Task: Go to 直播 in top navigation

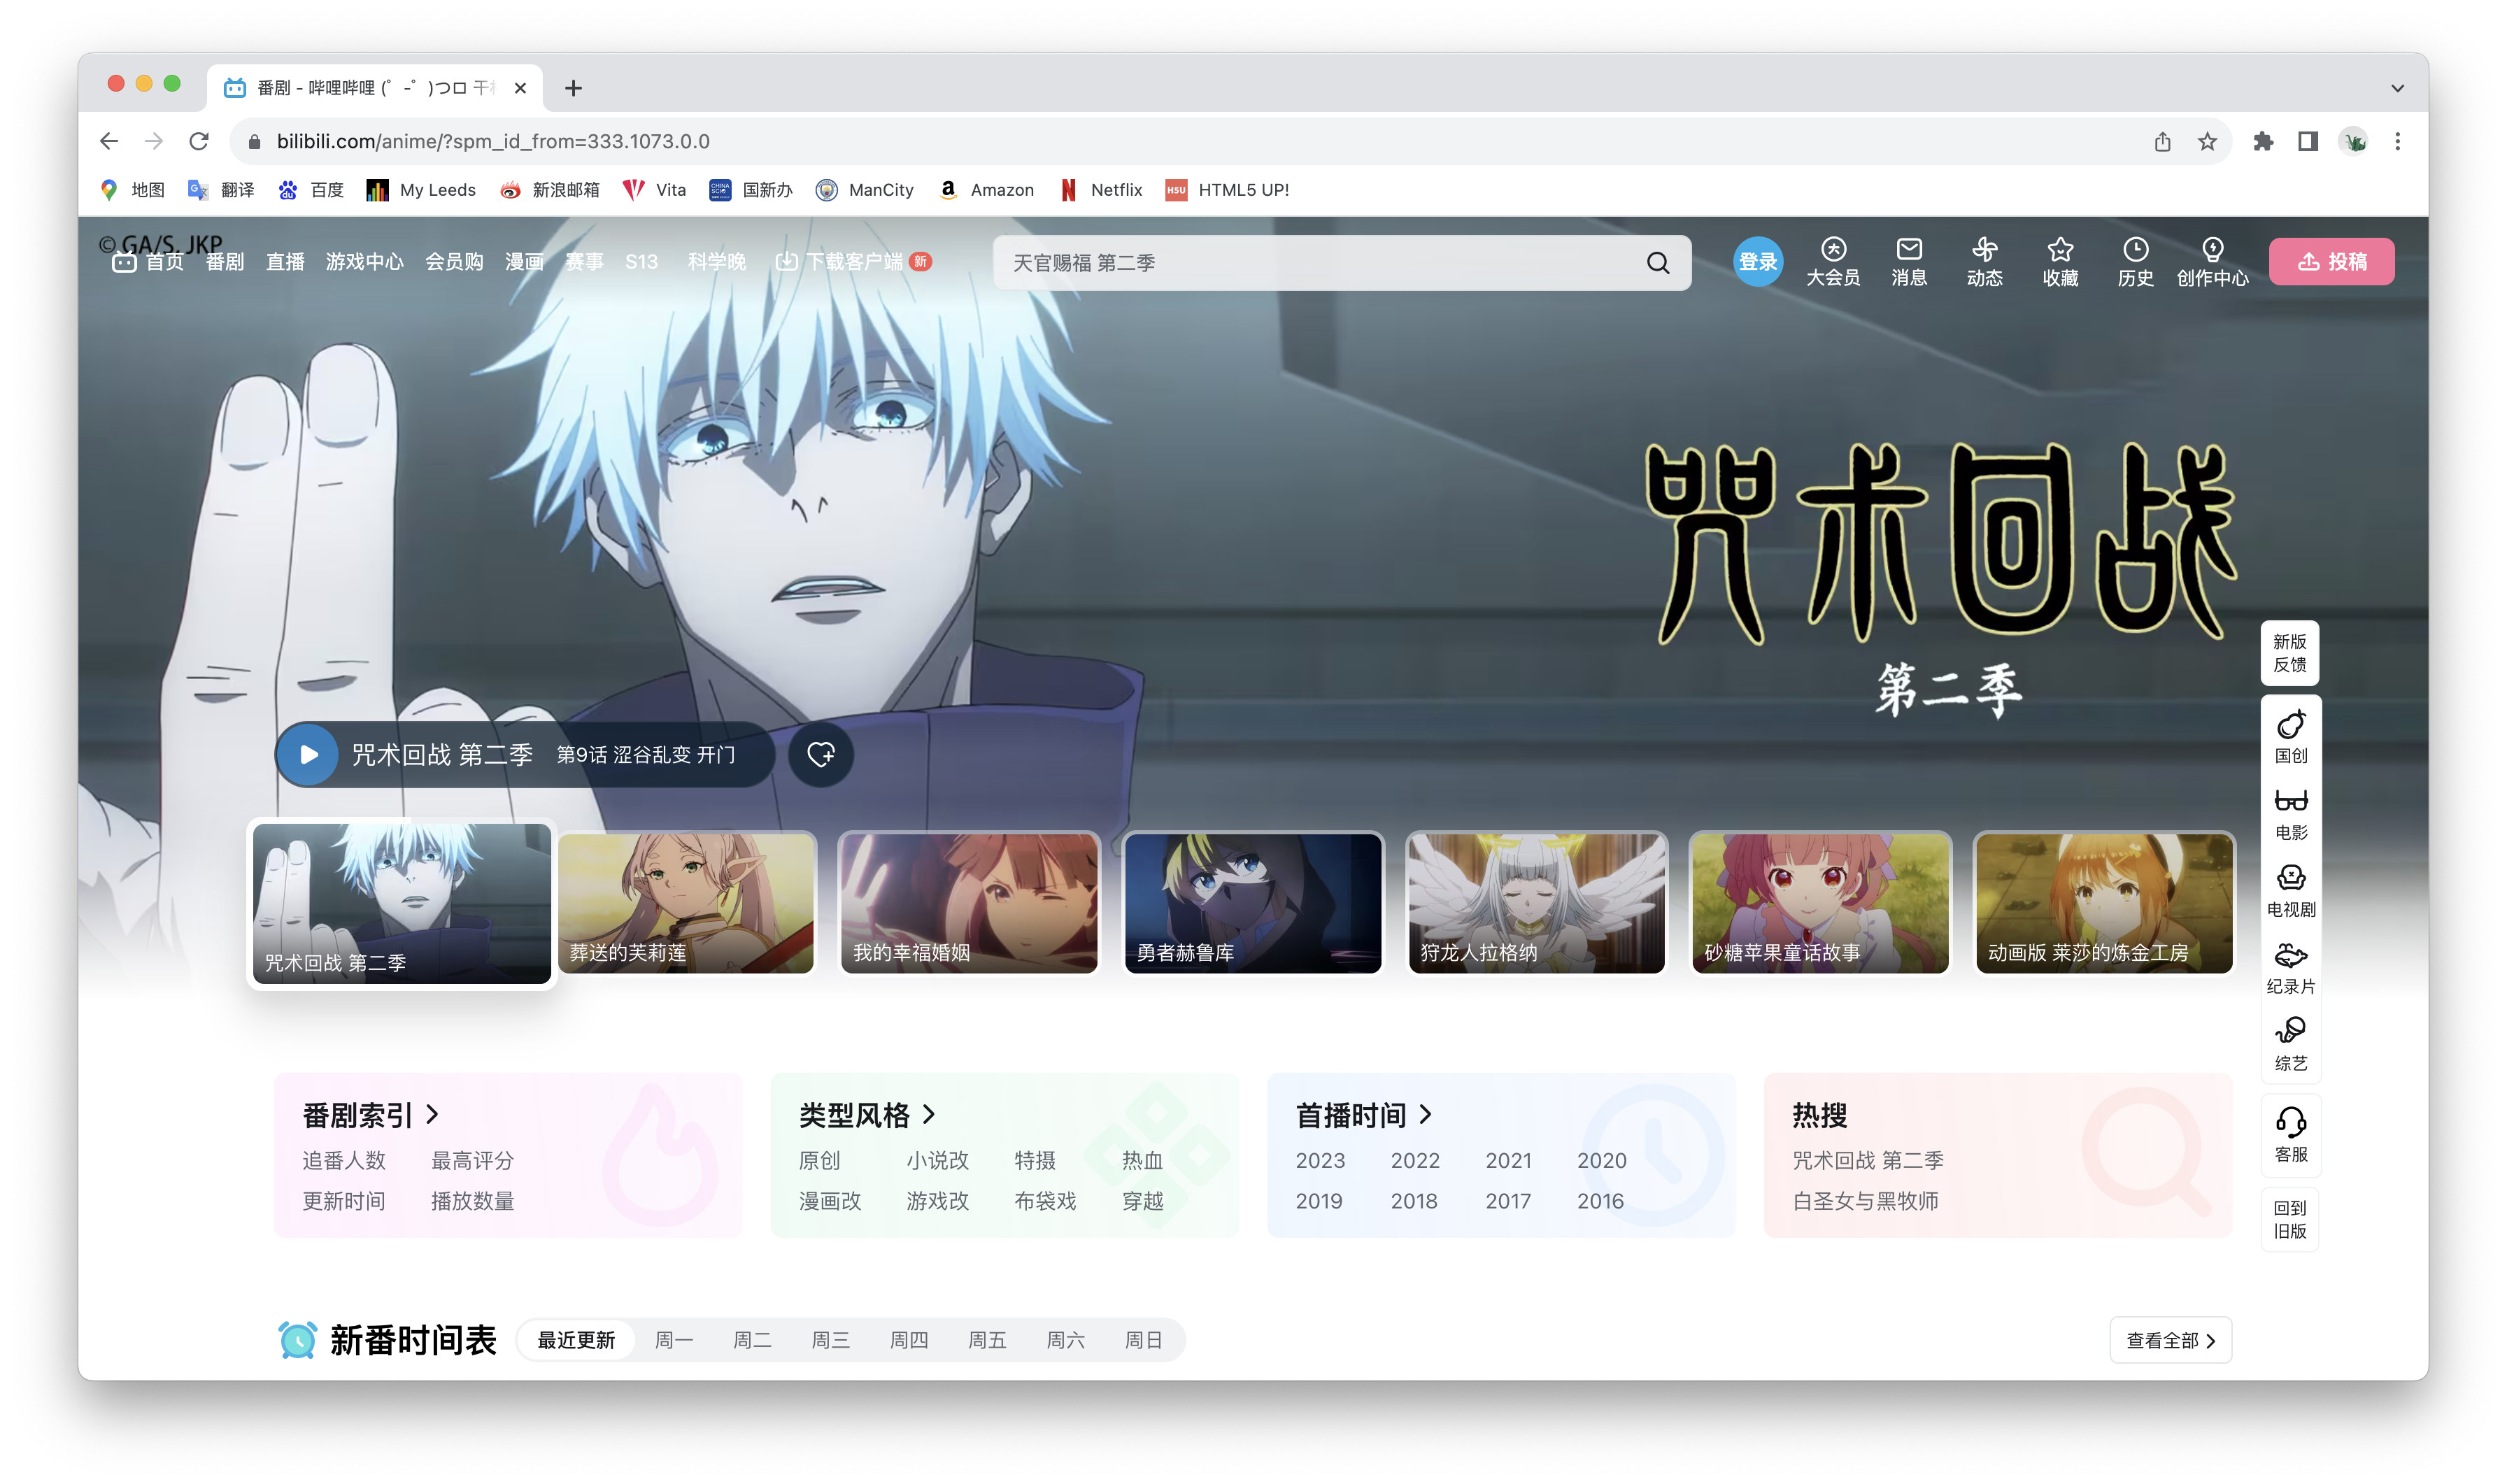Action: [285, 262]
